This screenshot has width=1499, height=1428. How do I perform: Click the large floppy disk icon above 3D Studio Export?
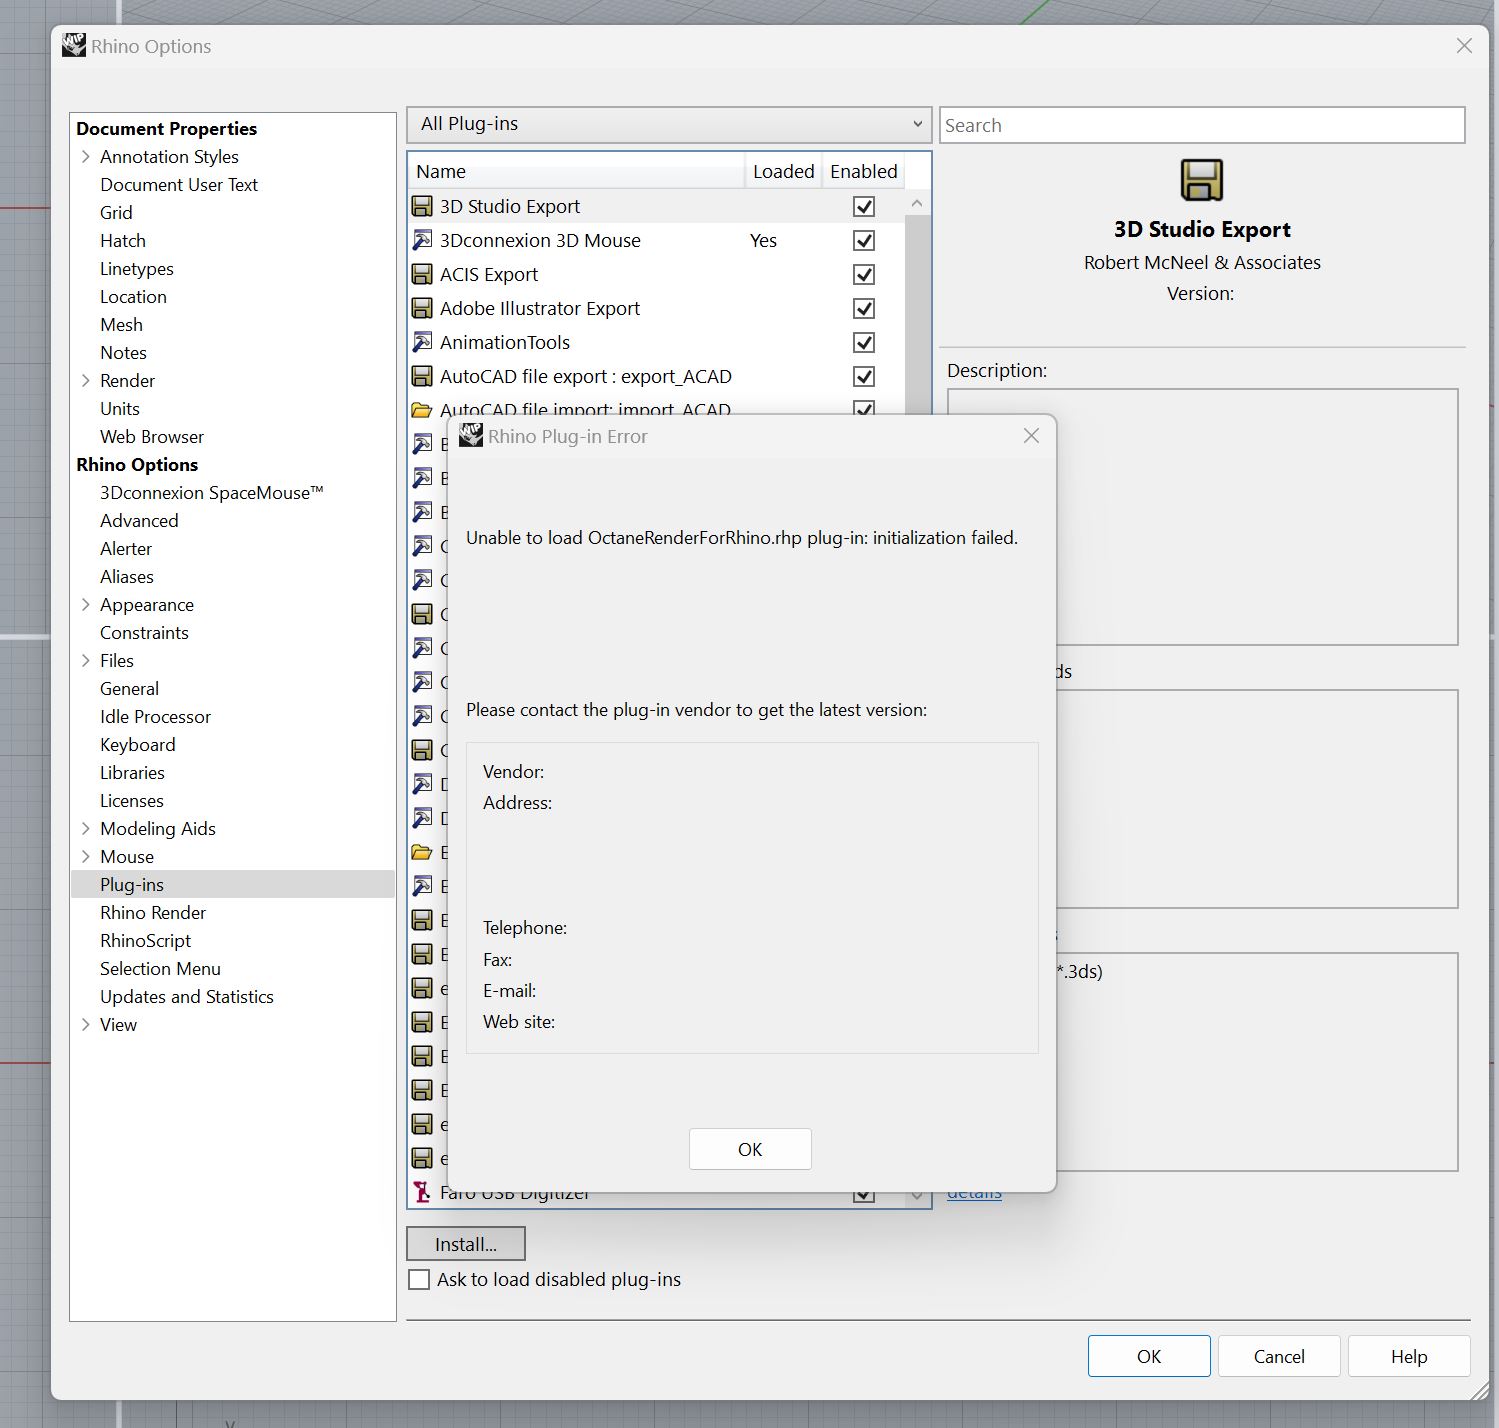pos(1202,180)
